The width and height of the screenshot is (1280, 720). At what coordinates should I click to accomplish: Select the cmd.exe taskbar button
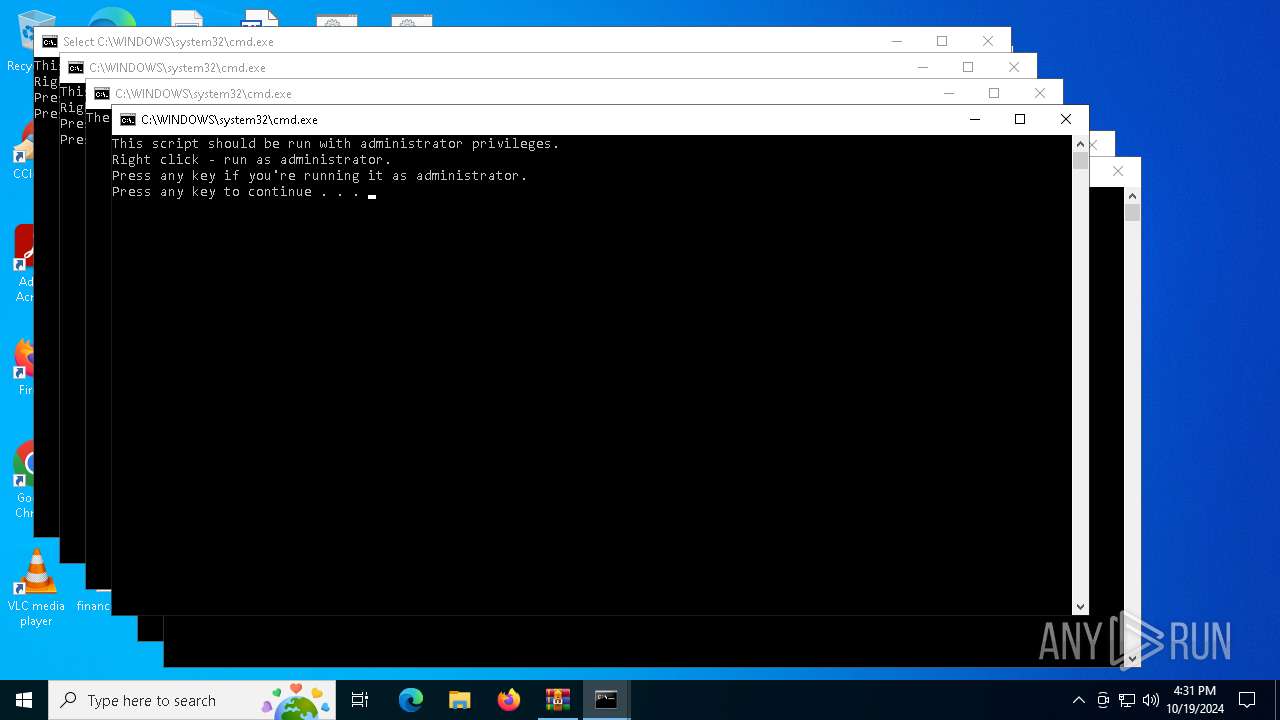pos(606,700)
